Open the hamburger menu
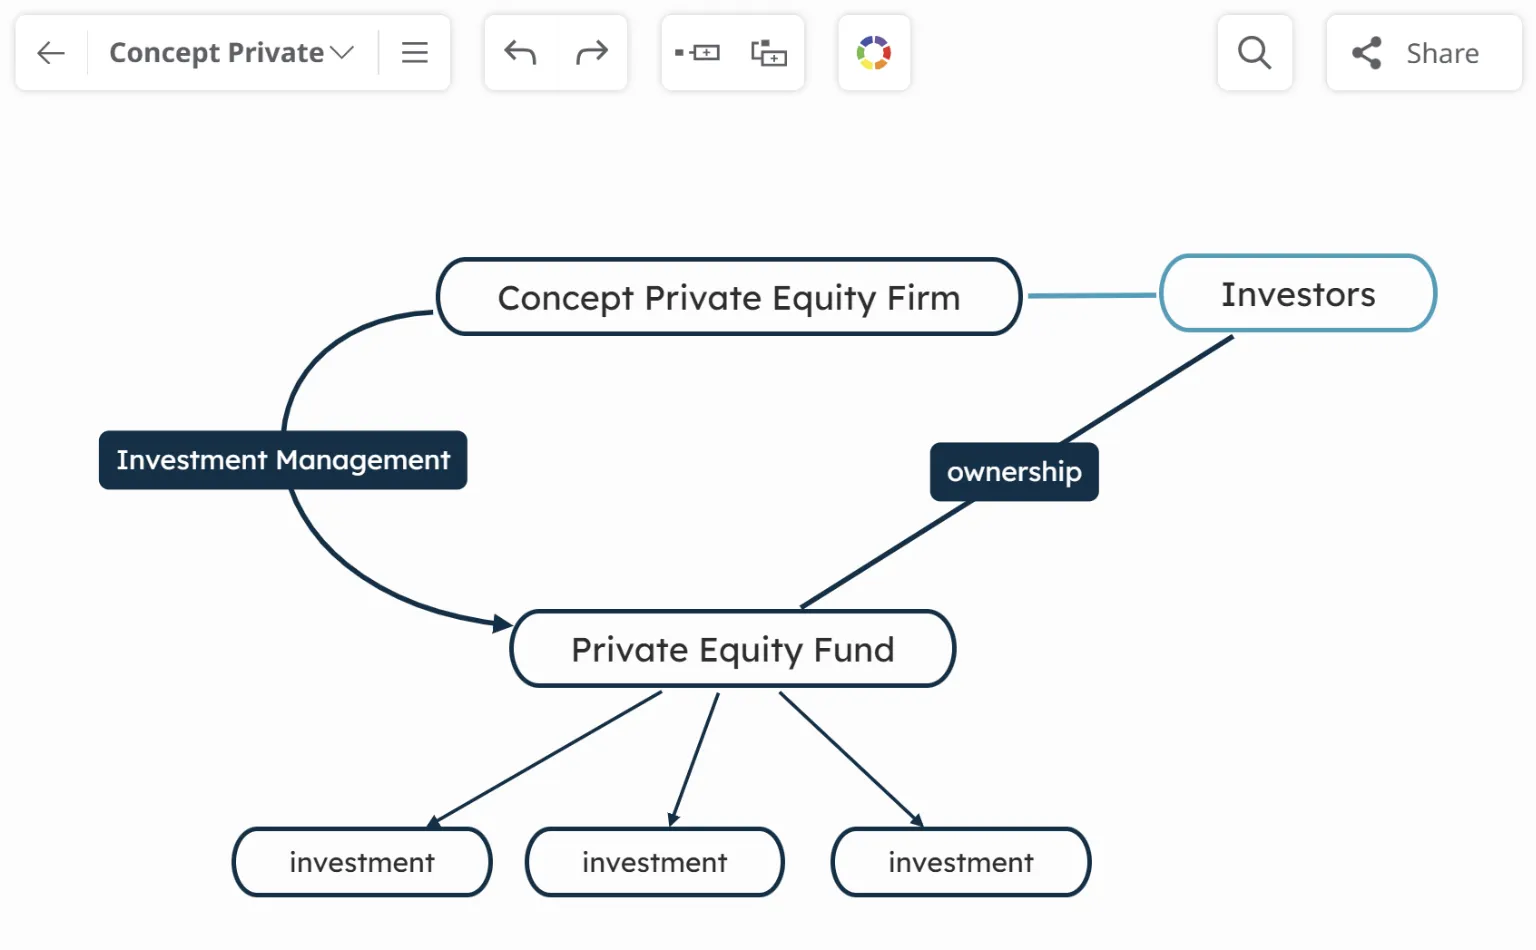Image resolution: width=1536 pixels, height=950 pixels. click(x=415, y=53)
